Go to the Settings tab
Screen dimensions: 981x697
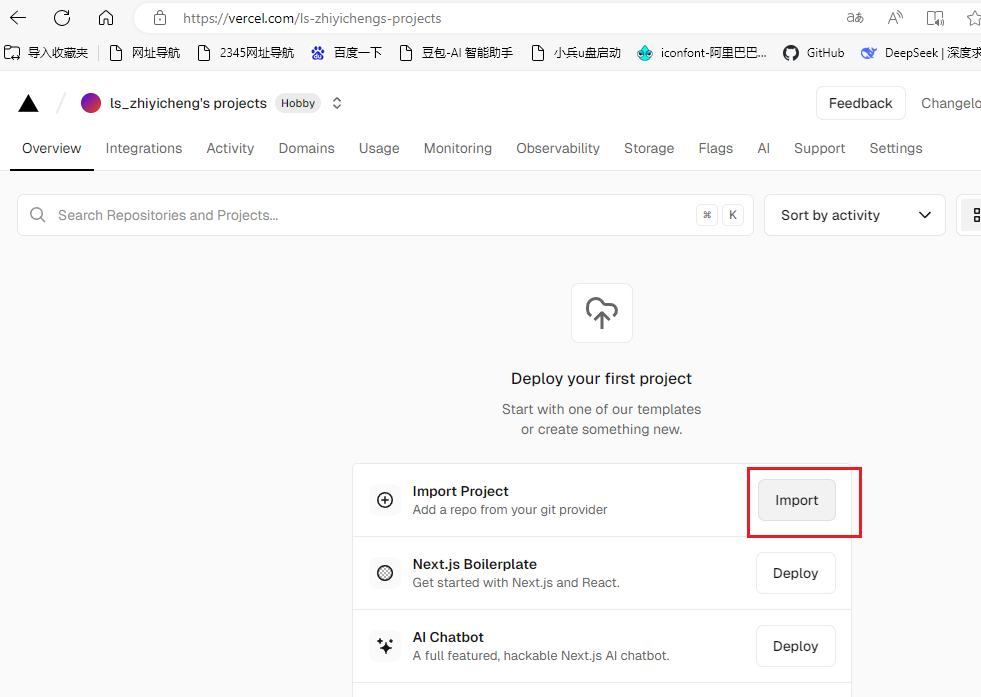click(896, 148)
